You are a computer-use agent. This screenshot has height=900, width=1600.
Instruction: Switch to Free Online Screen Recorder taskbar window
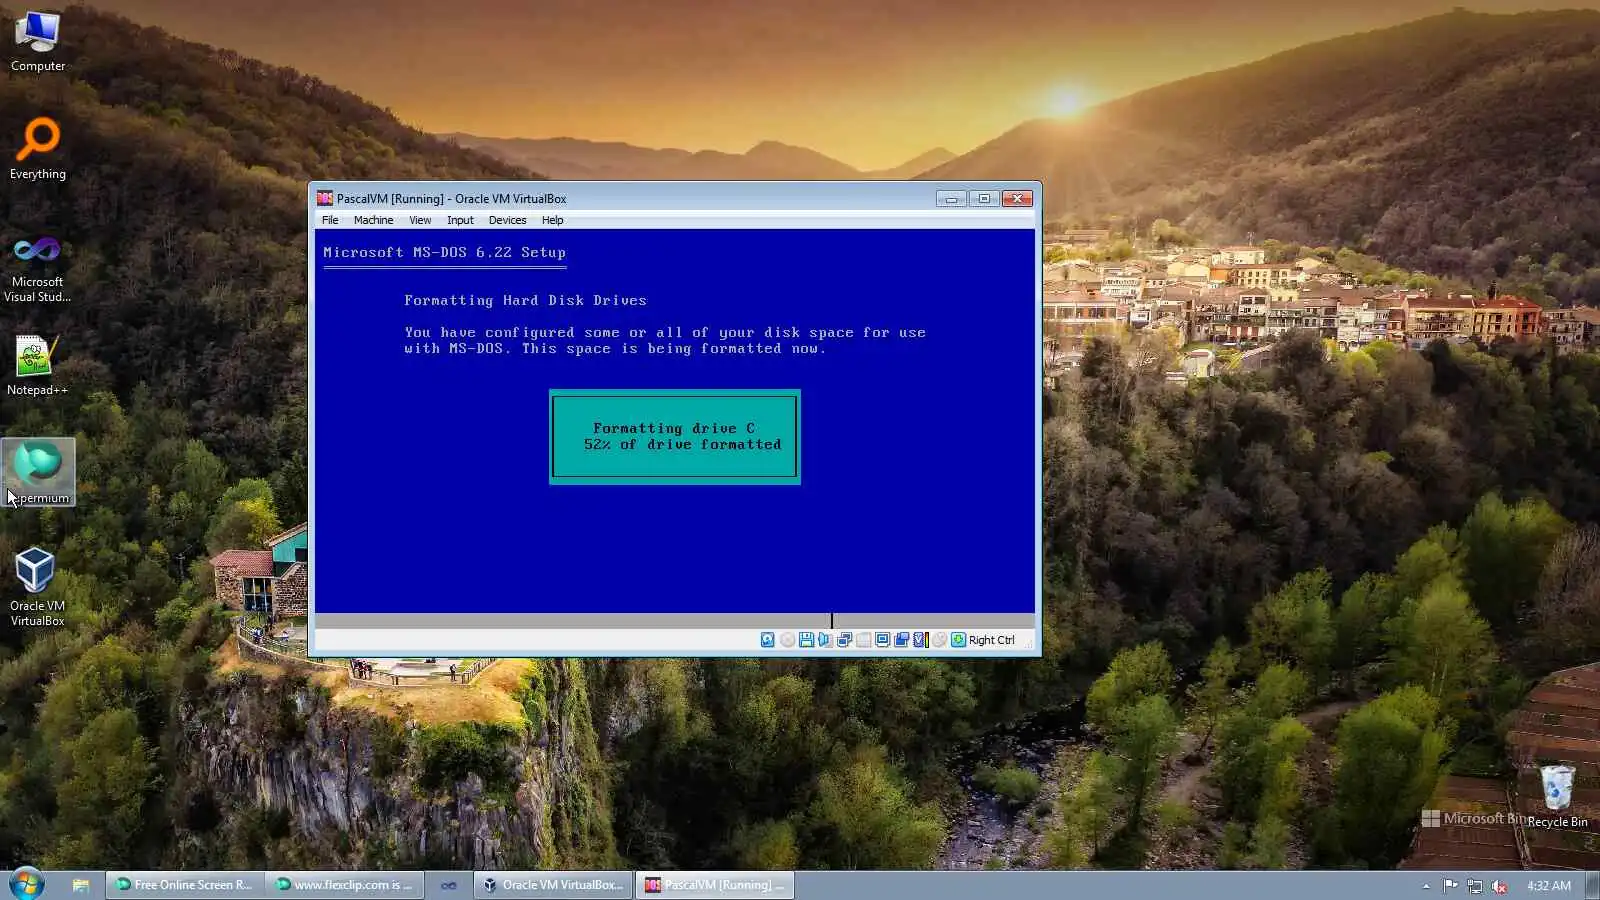pyautogui.click(x=185, y=885)
